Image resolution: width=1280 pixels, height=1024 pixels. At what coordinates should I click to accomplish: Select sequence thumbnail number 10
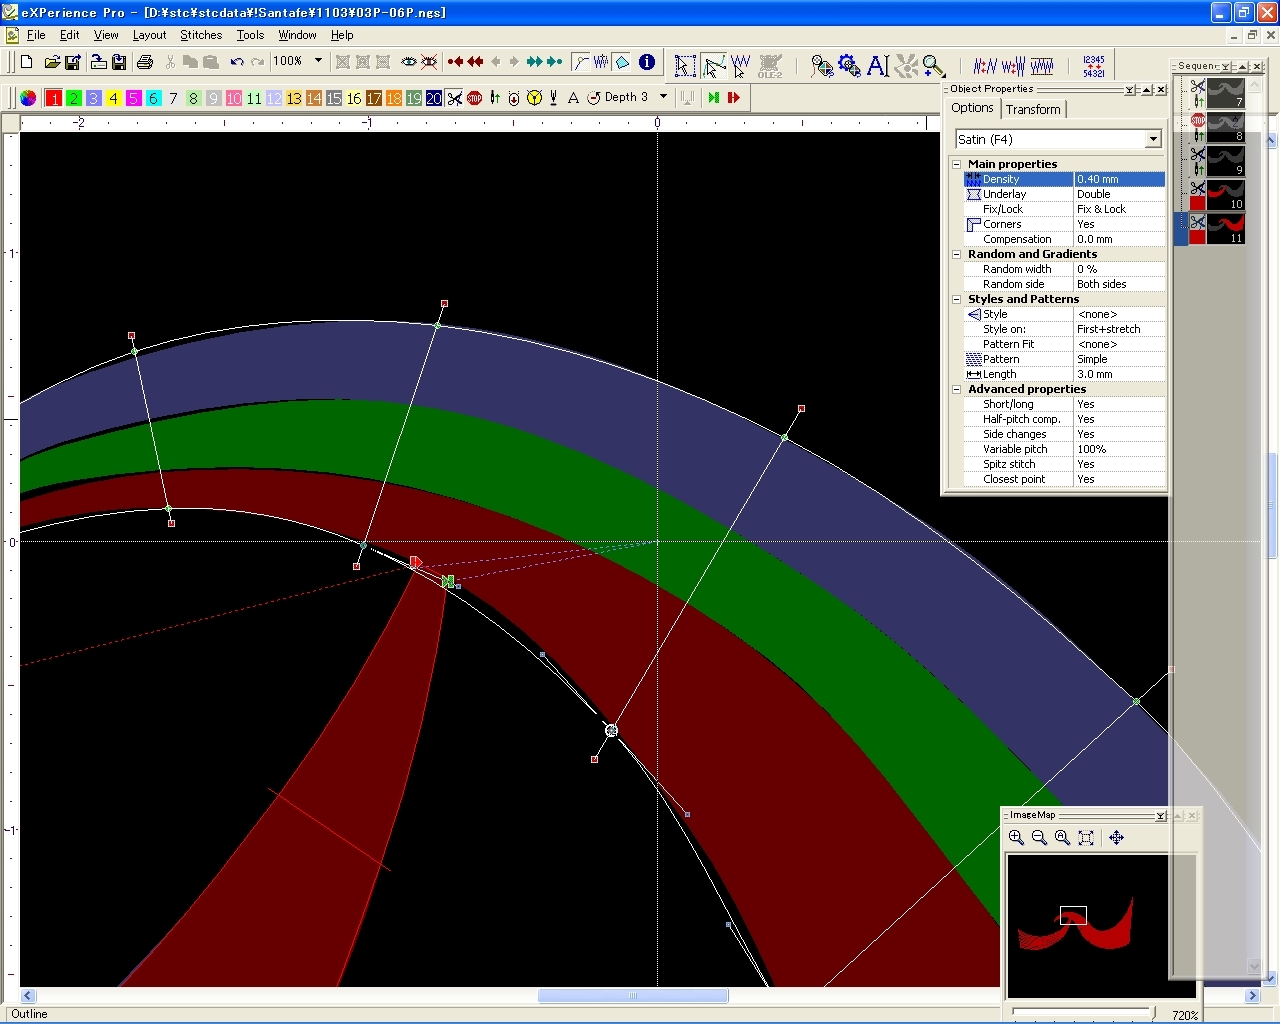point(1225,194)
